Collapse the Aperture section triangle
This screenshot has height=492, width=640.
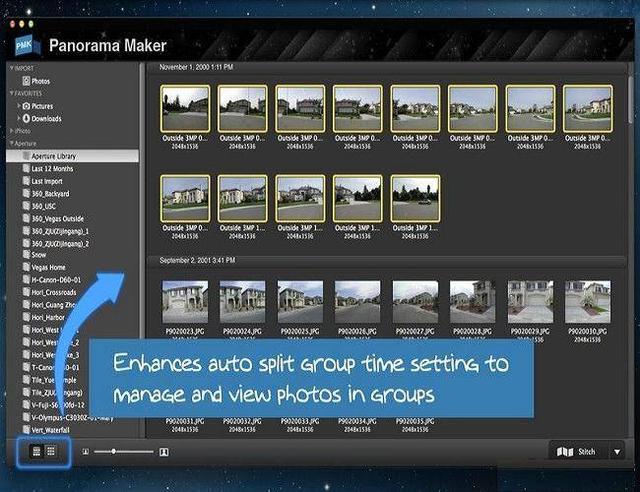[12, 144]
